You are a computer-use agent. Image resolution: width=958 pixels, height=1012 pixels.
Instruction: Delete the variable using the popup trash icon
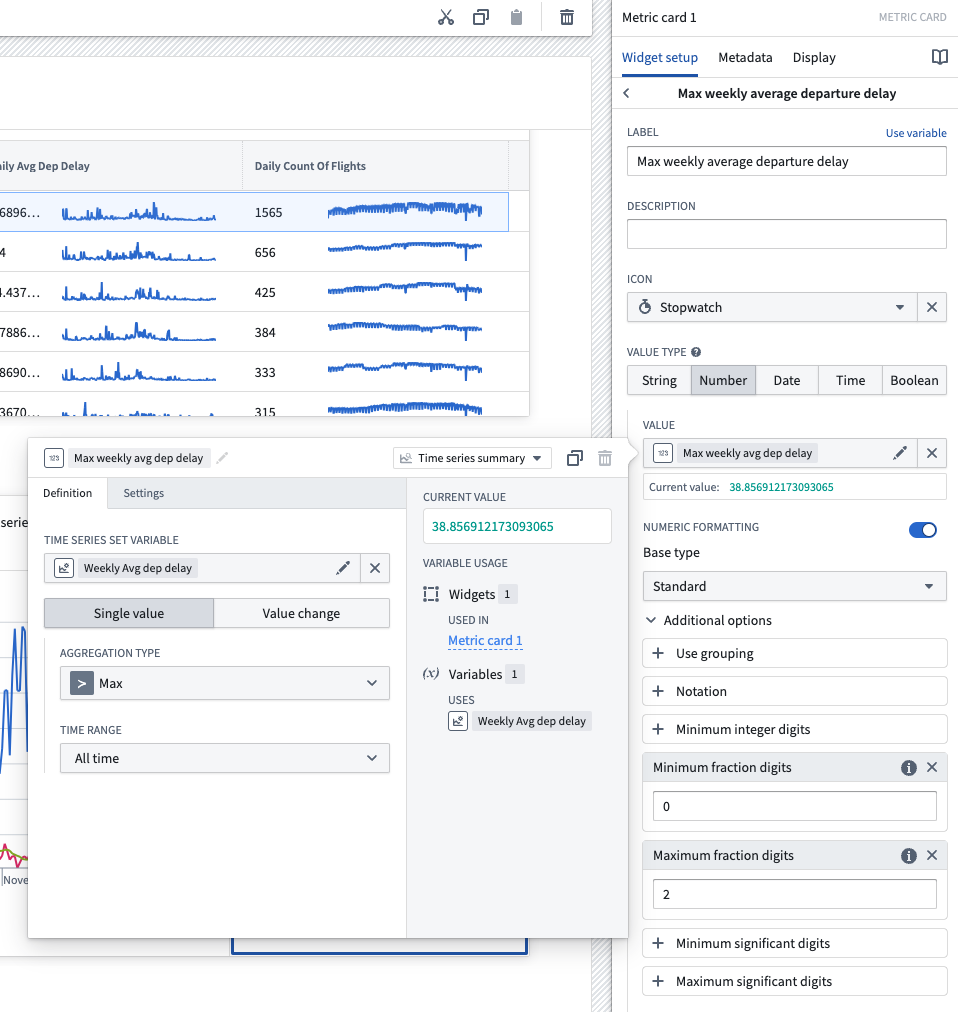click(605, 458)
